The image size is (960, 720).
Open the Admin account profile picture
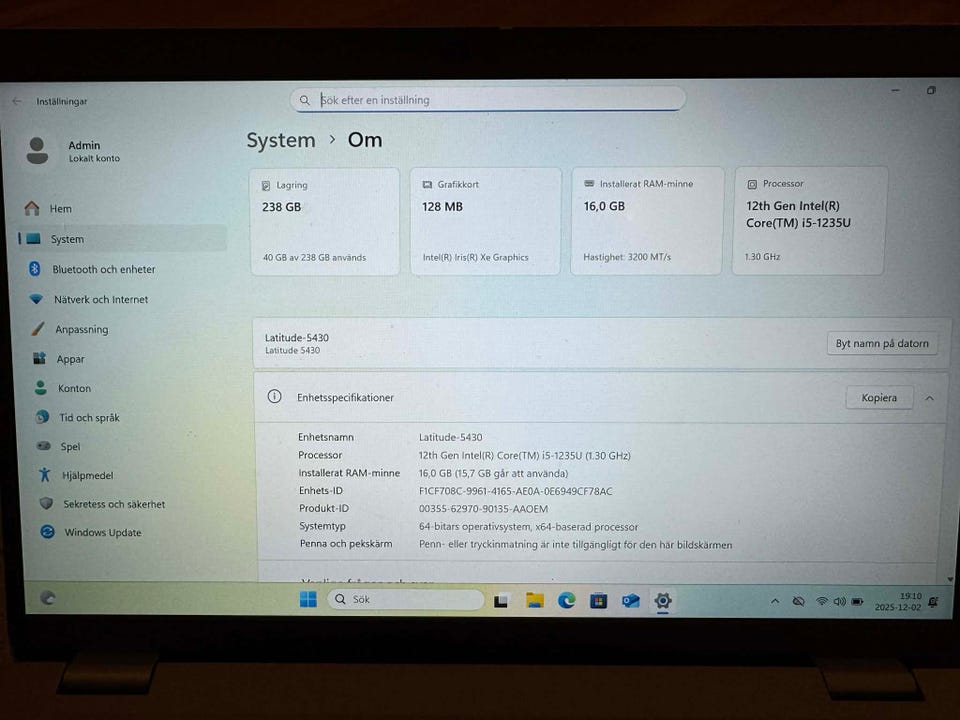(x=37, y=151)
